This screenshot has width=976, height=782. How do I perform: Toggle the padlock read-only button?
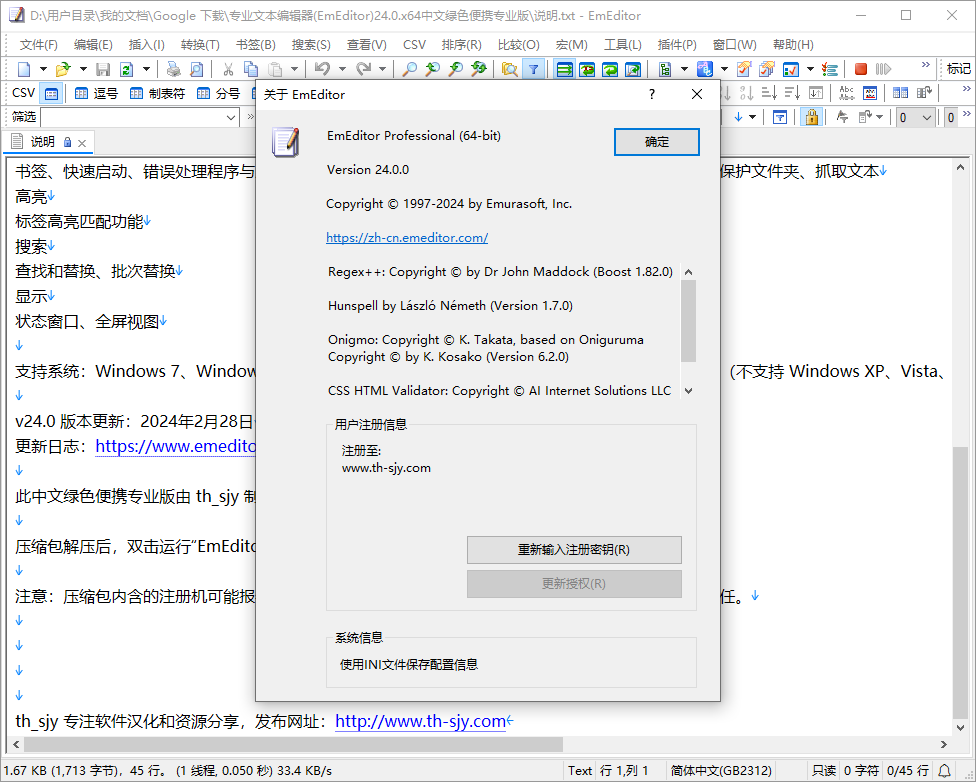click(x=811, y=117)
